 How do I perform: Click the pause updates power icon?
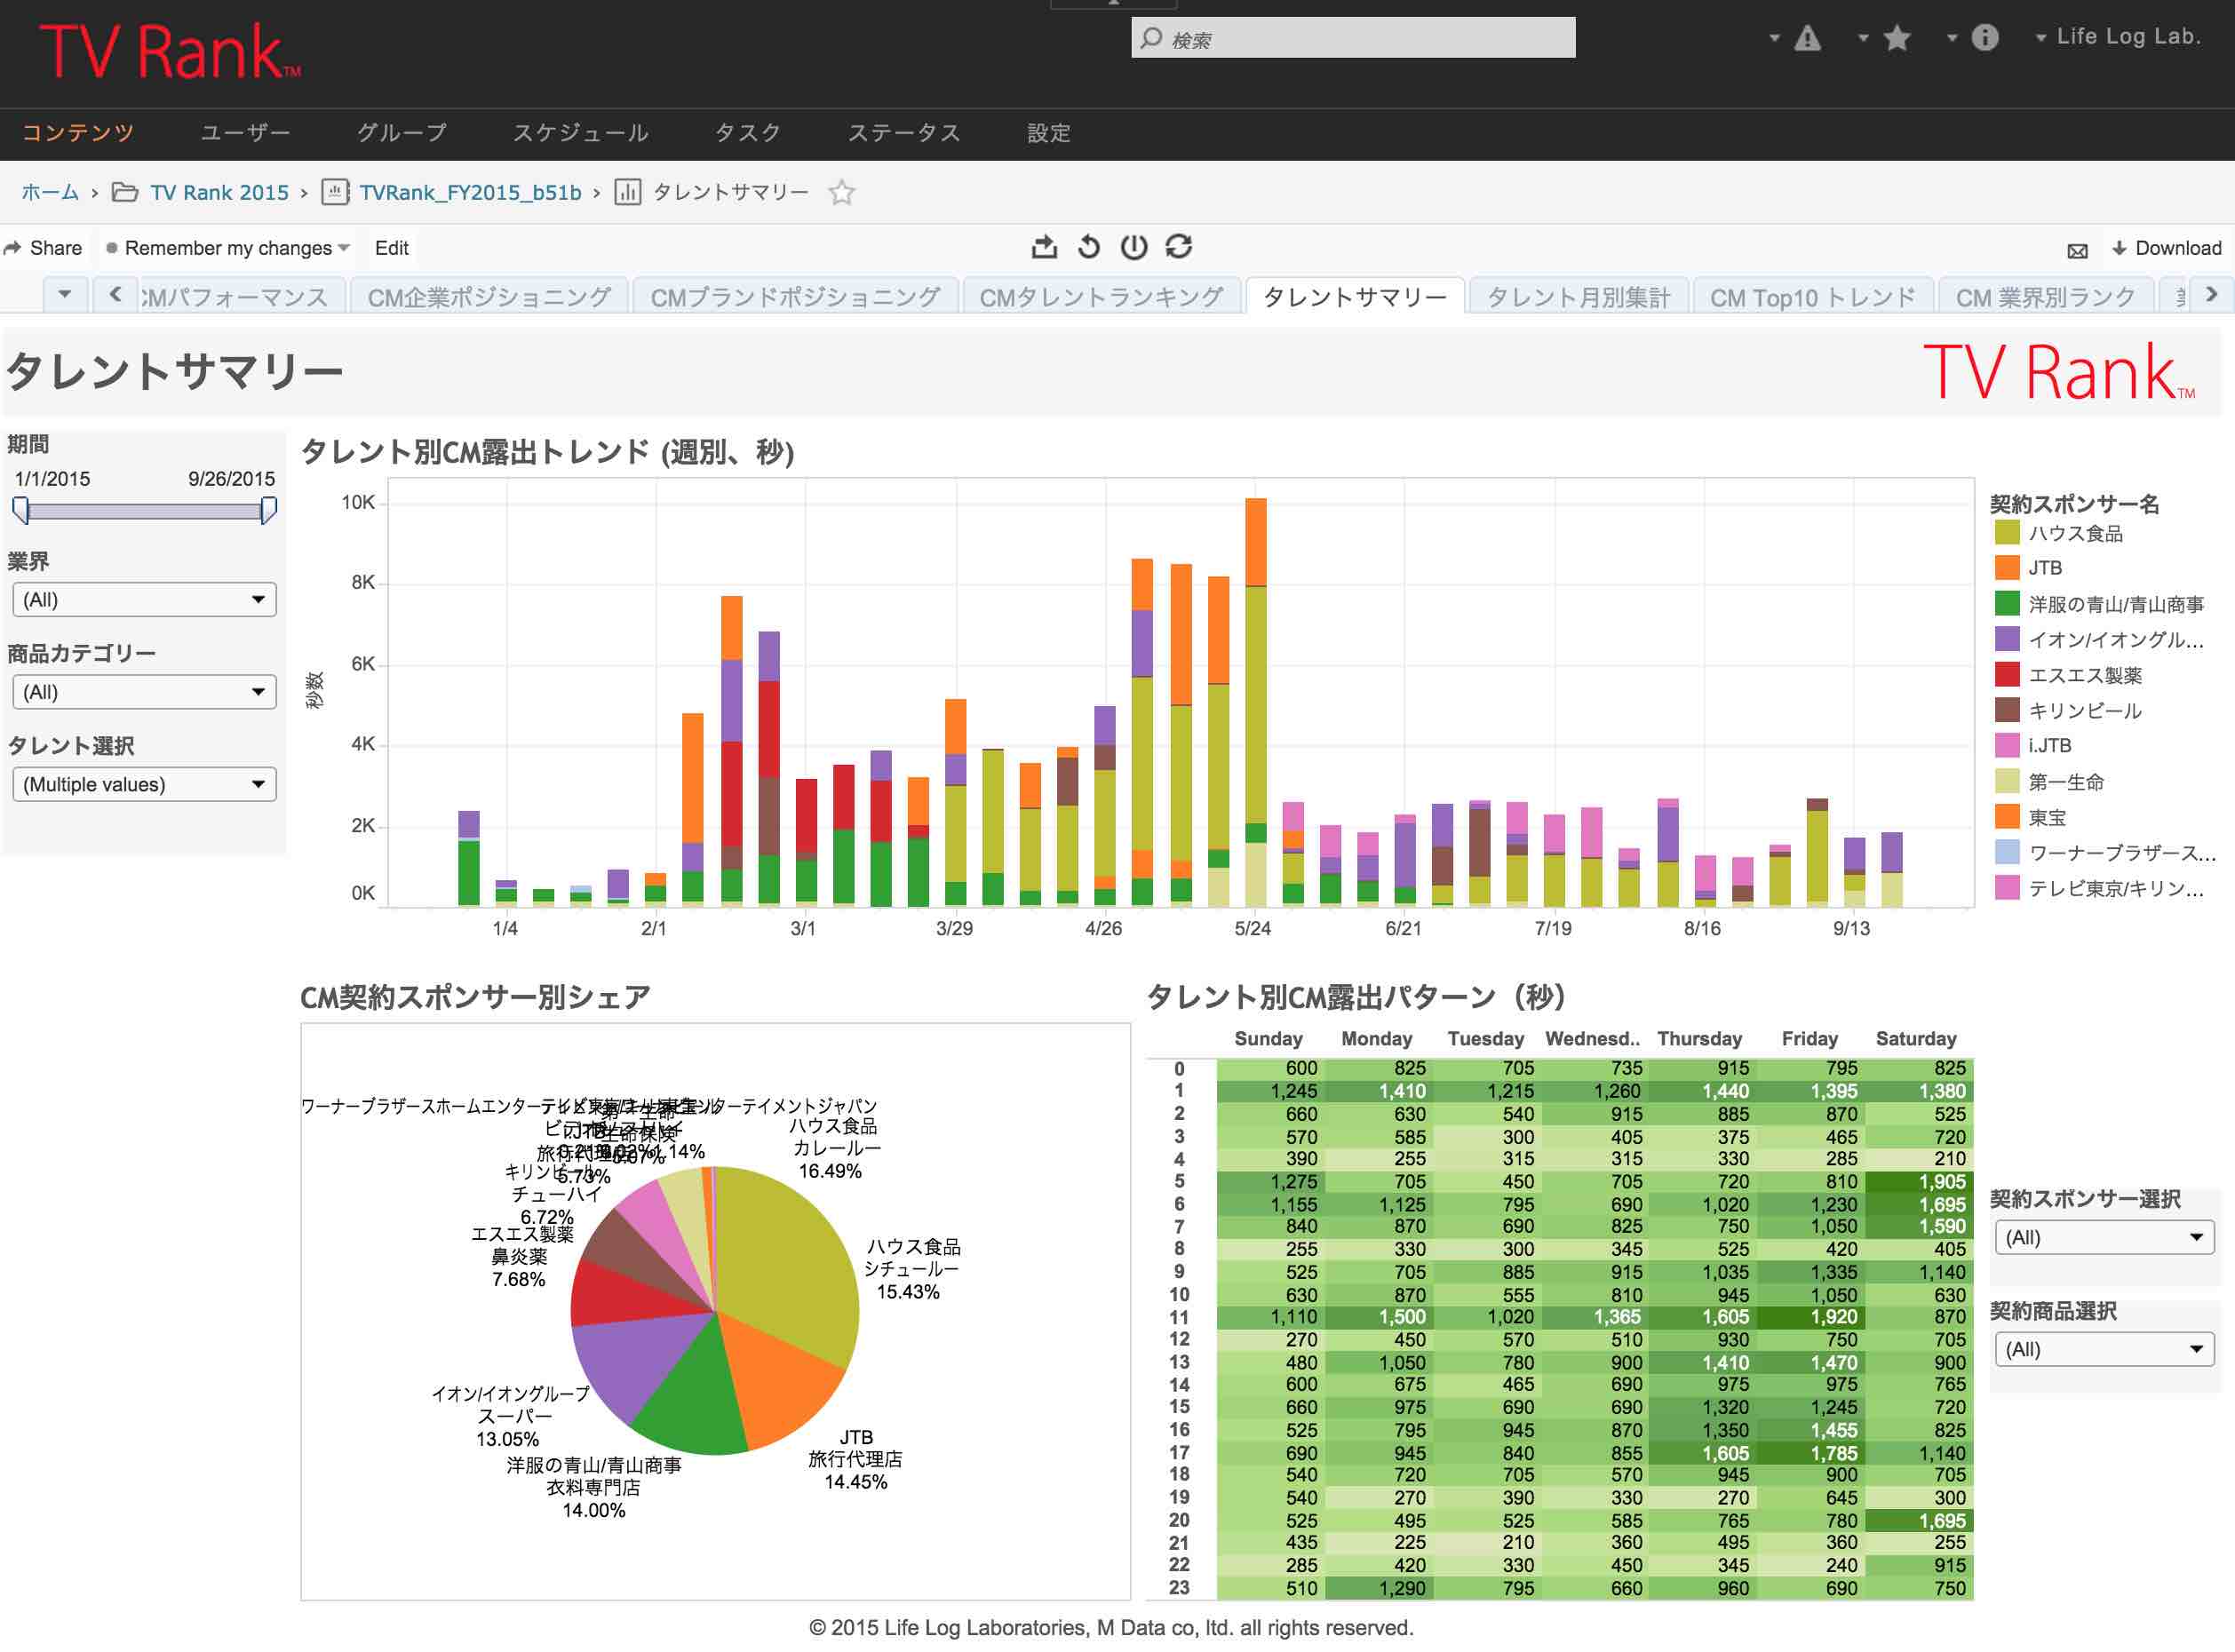pyautogui.click(x=1134, y=247)
